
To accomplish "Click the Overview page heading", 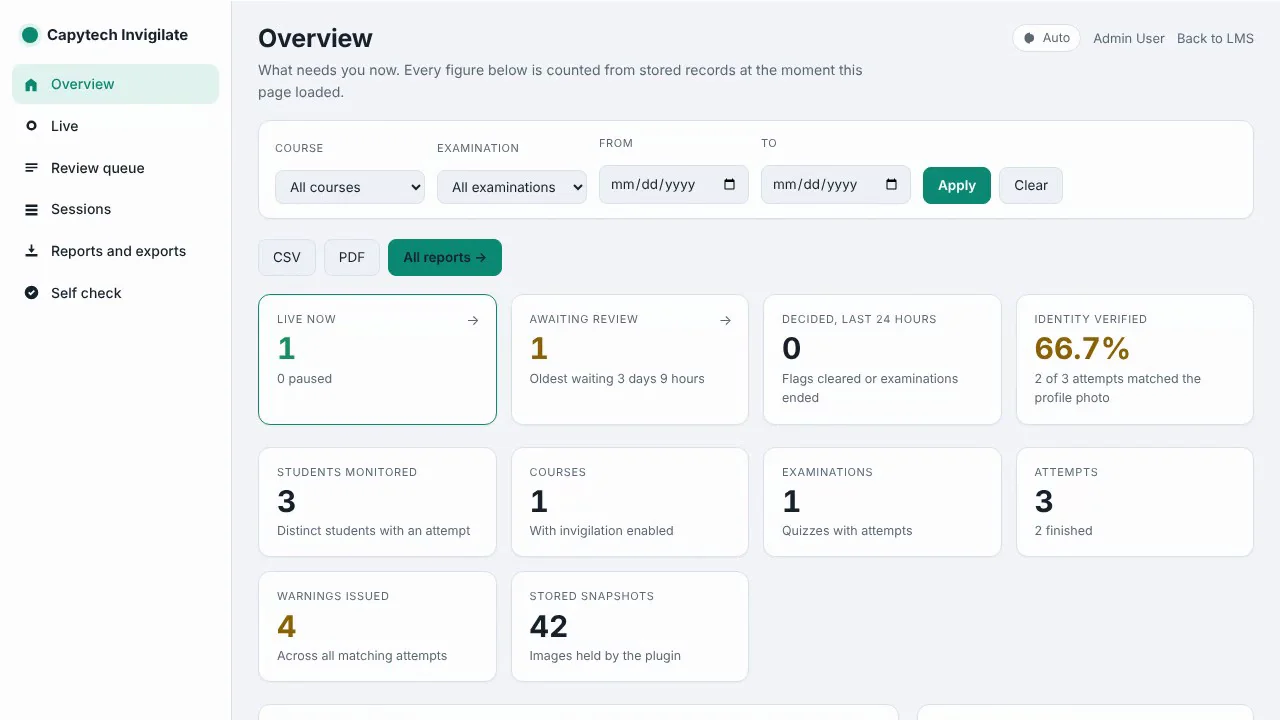I will (315, 38).
